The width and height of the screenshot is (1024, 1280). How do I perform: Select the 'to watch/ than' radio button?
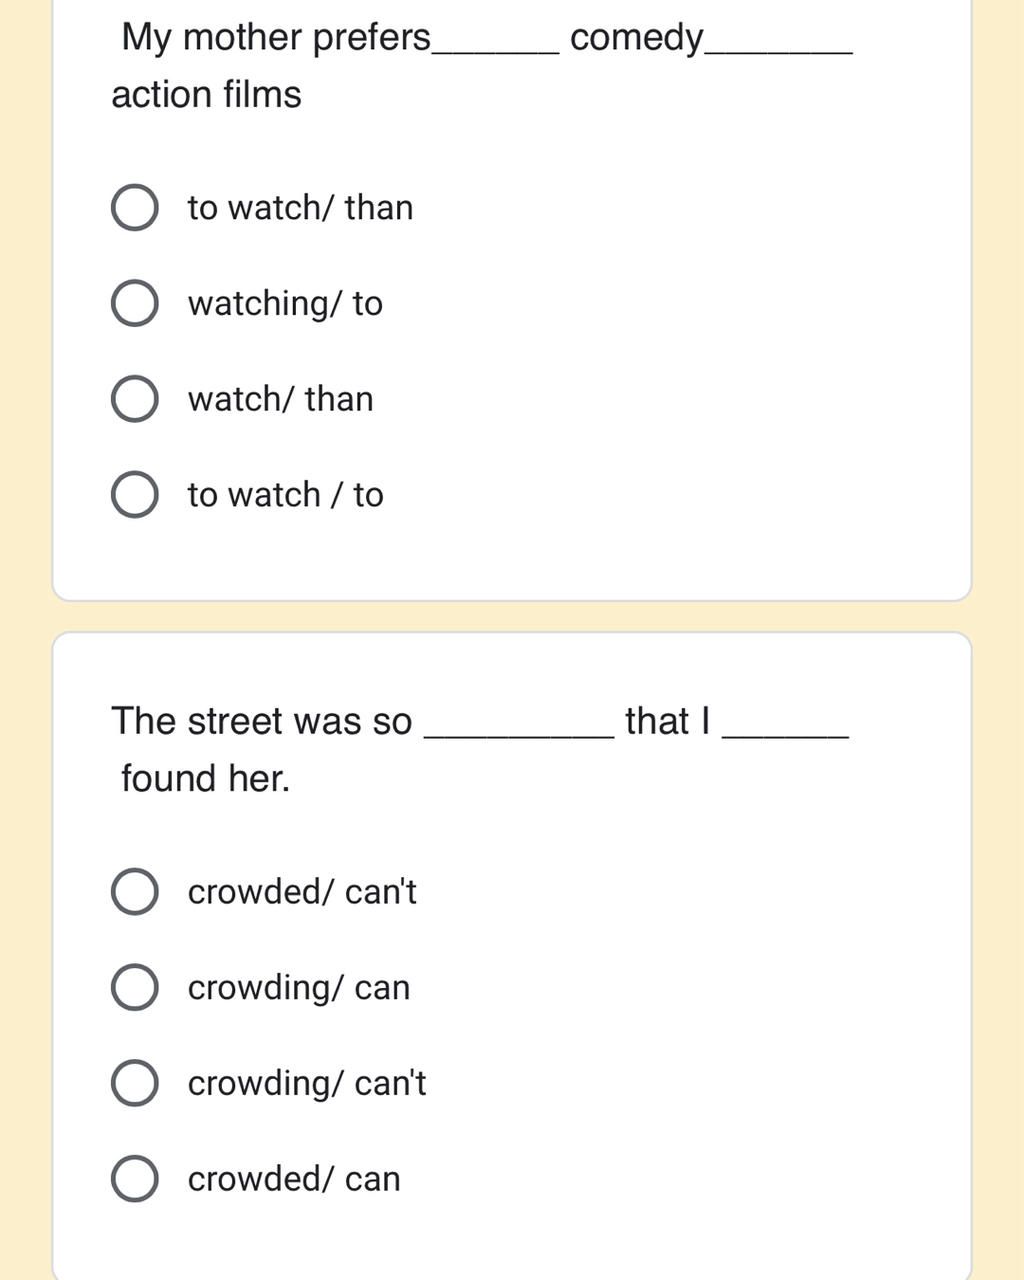[134, 208]
